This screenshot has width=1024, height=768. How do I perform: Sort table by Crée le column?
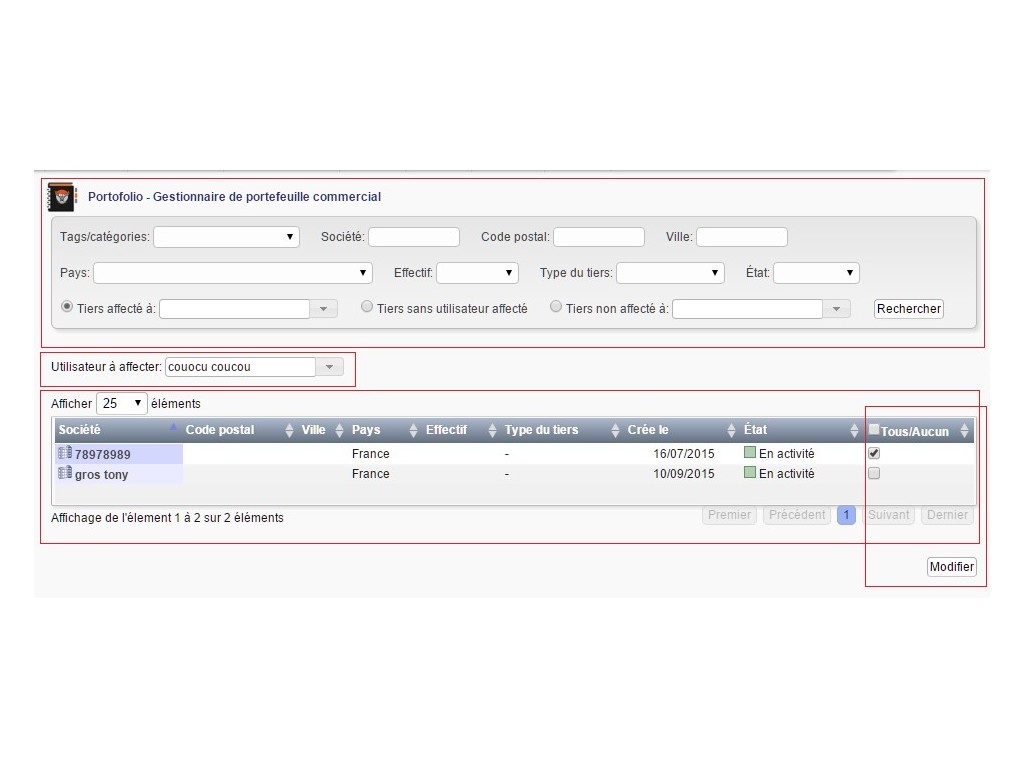[731, 430]
